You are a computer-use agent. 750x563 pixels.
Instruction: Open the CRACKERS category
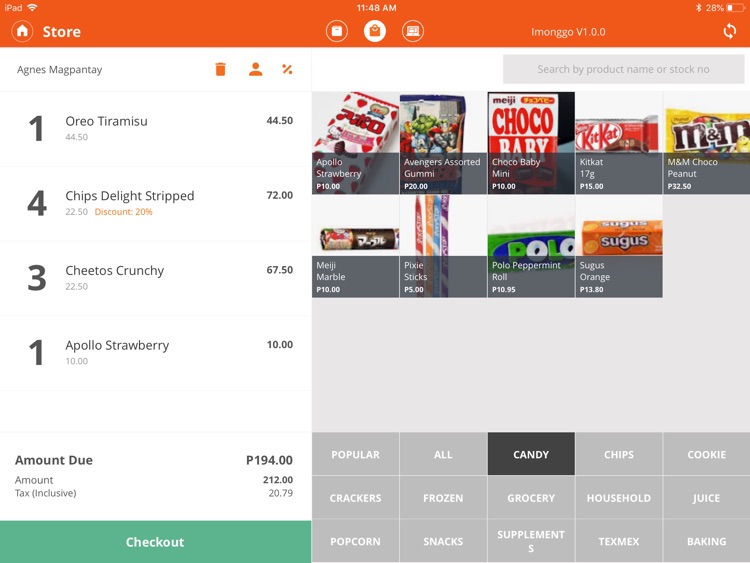[x=355, y=497]
